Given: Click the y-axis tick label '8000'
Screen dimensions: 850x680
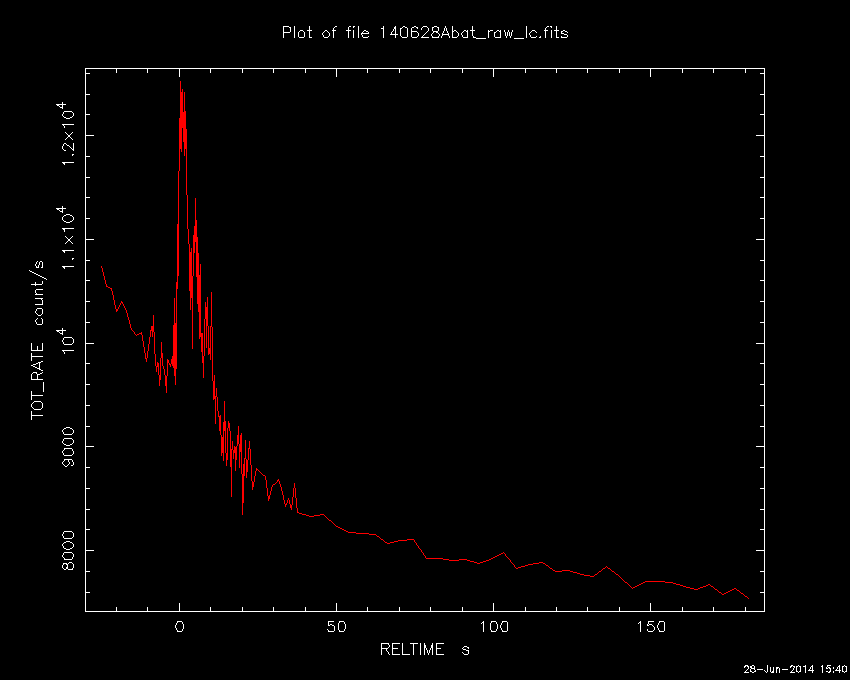Looking at the screenshot, I should click(x=68, y=550).
